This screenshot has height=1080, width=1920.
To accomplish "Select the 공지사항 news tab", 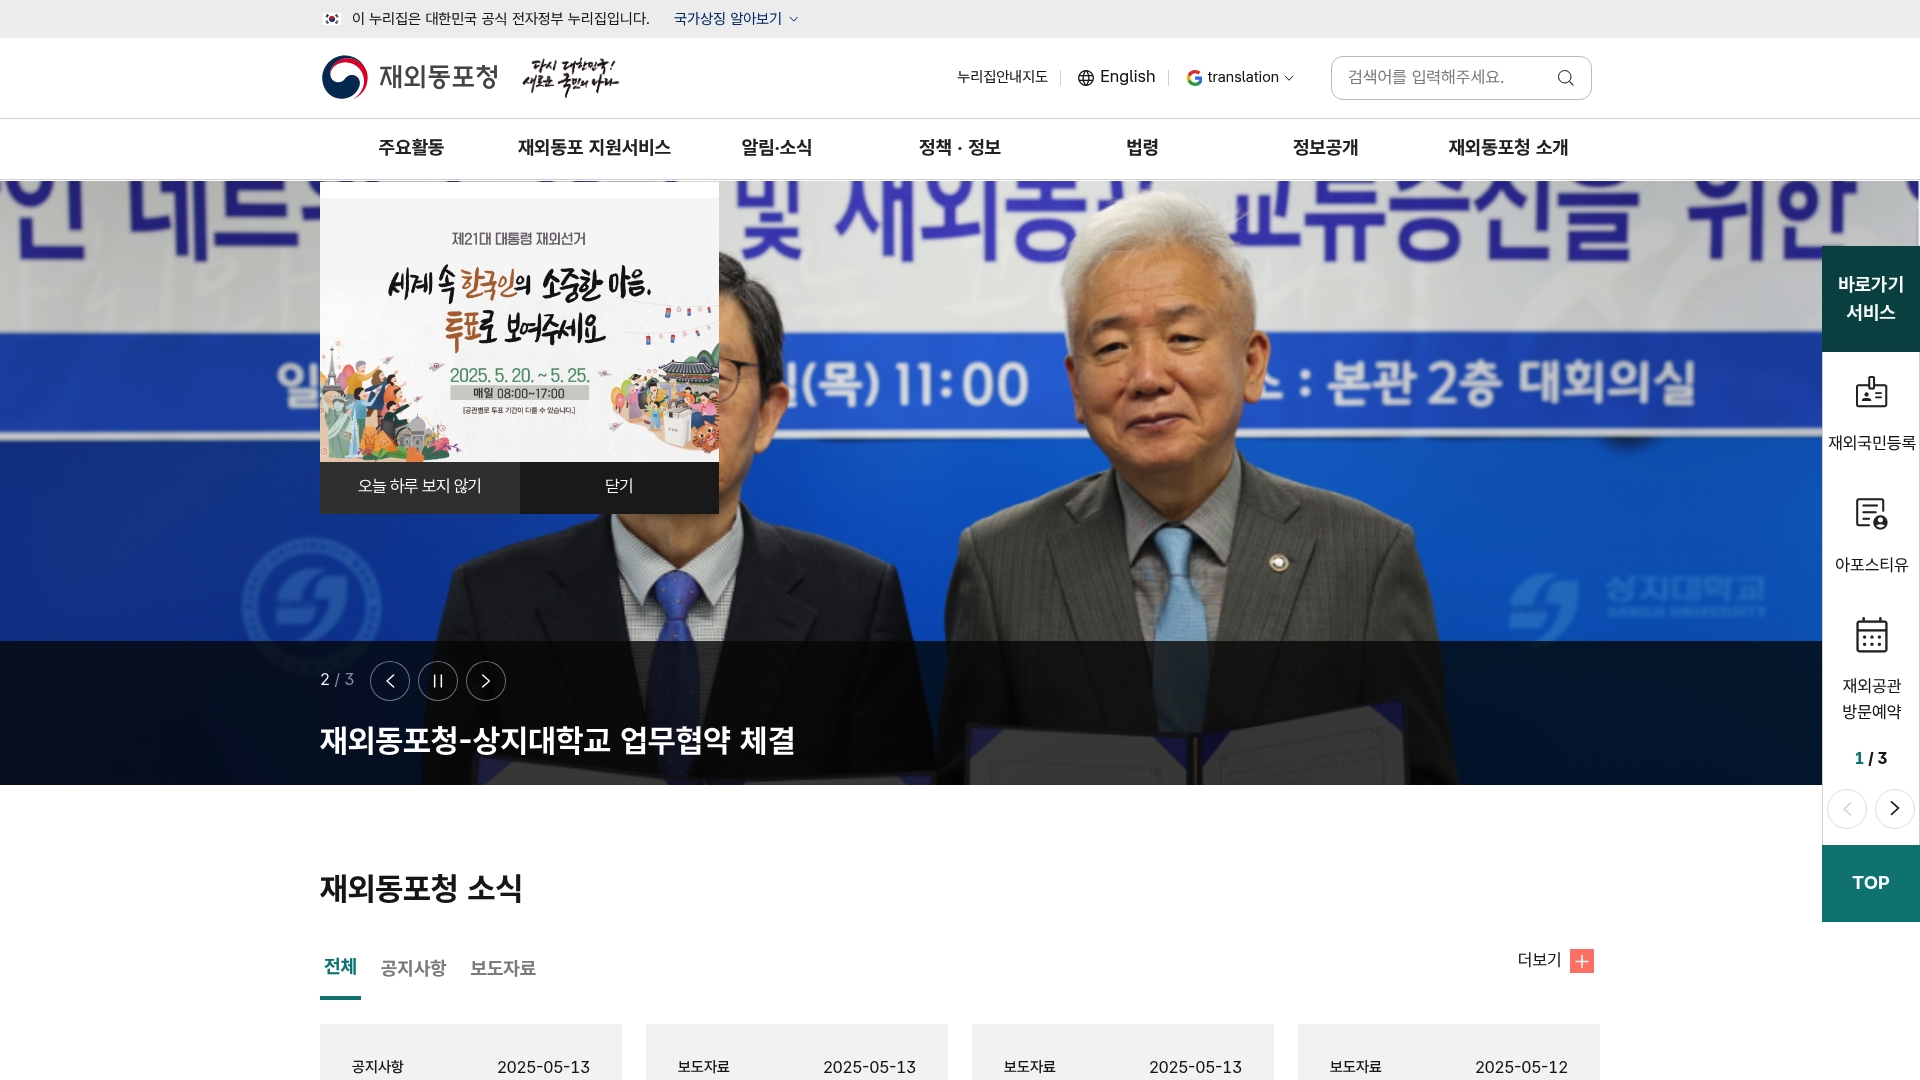I will tap(413, 968).
